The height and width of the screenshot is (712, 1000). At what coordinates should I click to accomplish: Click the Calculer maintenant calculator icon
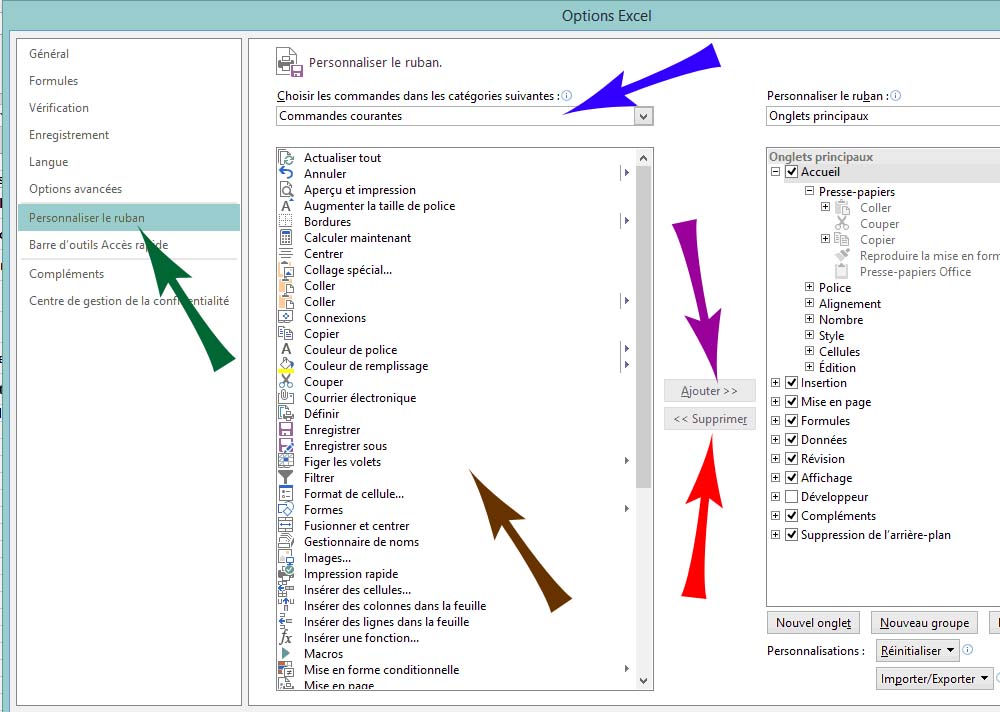coord(286,237)
